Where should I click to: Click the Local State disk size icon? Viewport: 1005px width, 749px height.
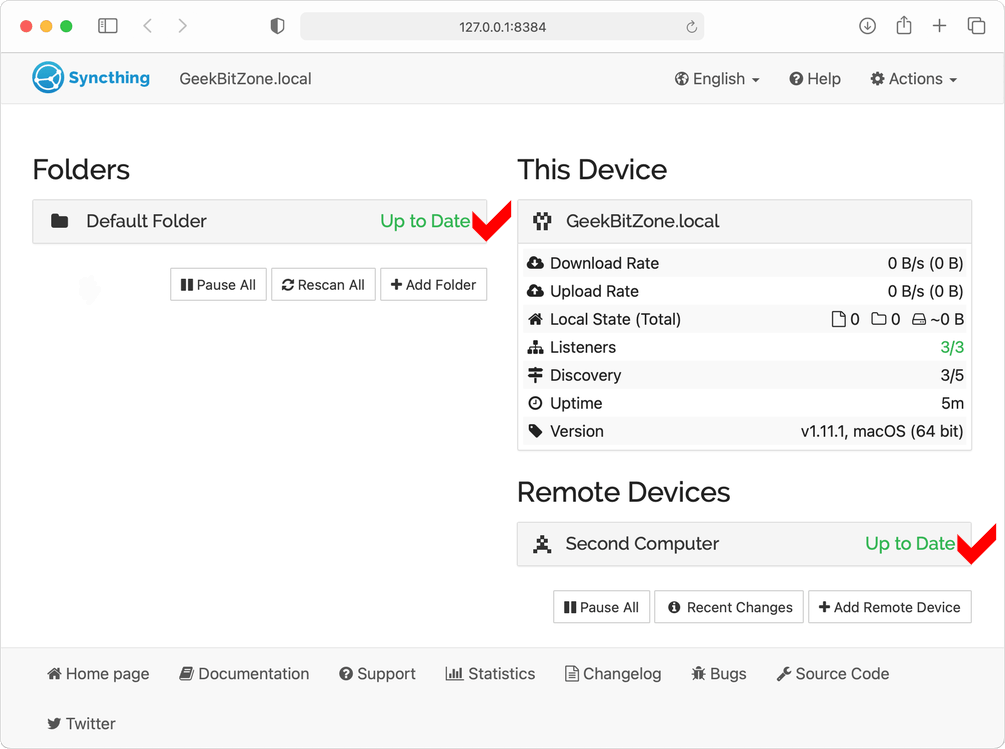click(919, 319)
